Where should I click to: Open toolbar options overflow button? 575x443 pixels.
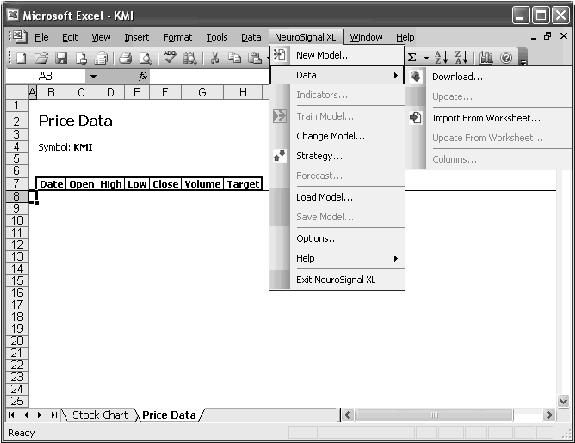tap(524, 58)
